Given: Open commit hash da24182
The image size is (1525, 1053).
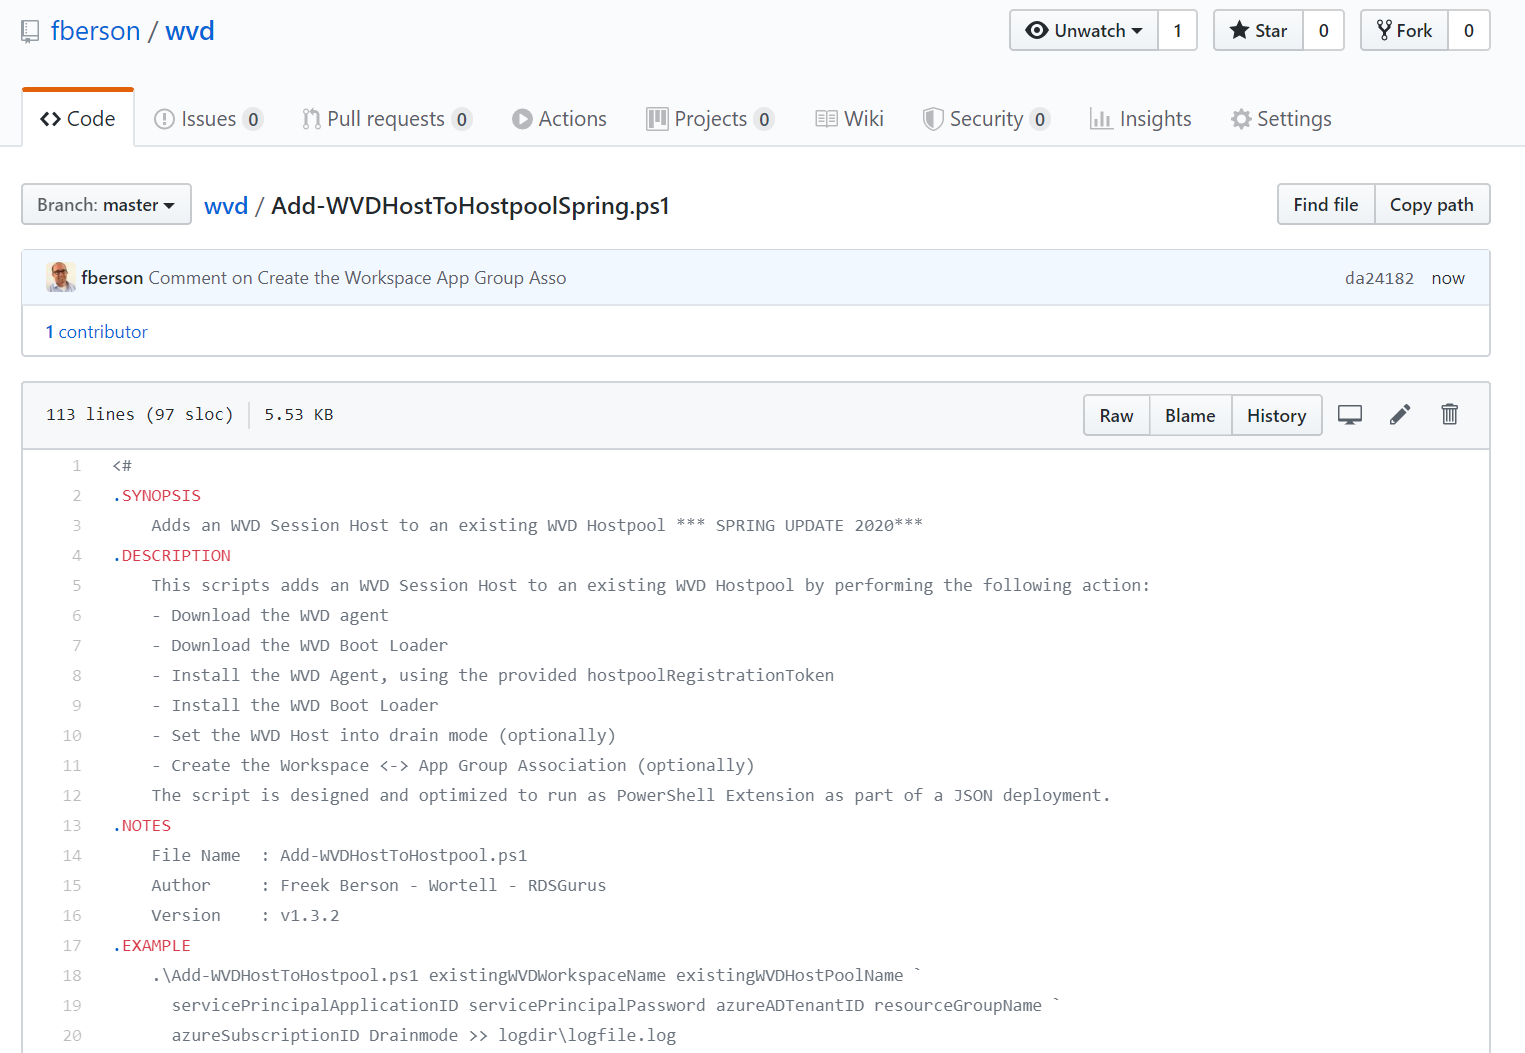Looking at the screenshot, I should click(x=1379, y=278).
